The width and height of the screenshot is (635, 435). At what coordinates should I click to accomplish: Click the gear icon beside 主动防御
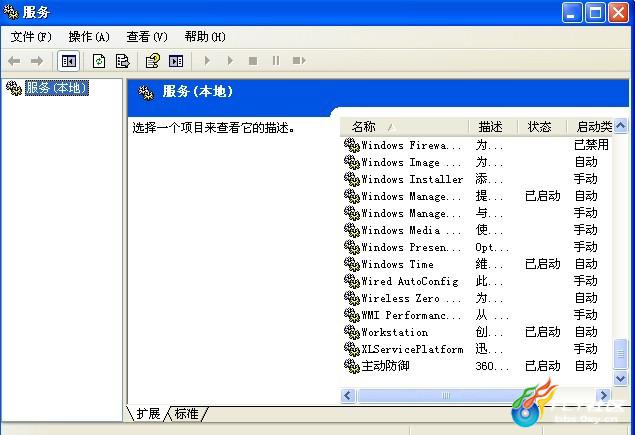[352, 366]
